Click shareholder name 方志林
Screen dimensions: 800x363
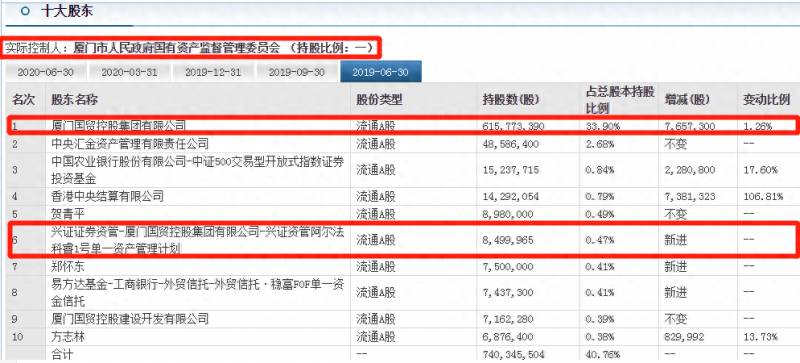68,337
